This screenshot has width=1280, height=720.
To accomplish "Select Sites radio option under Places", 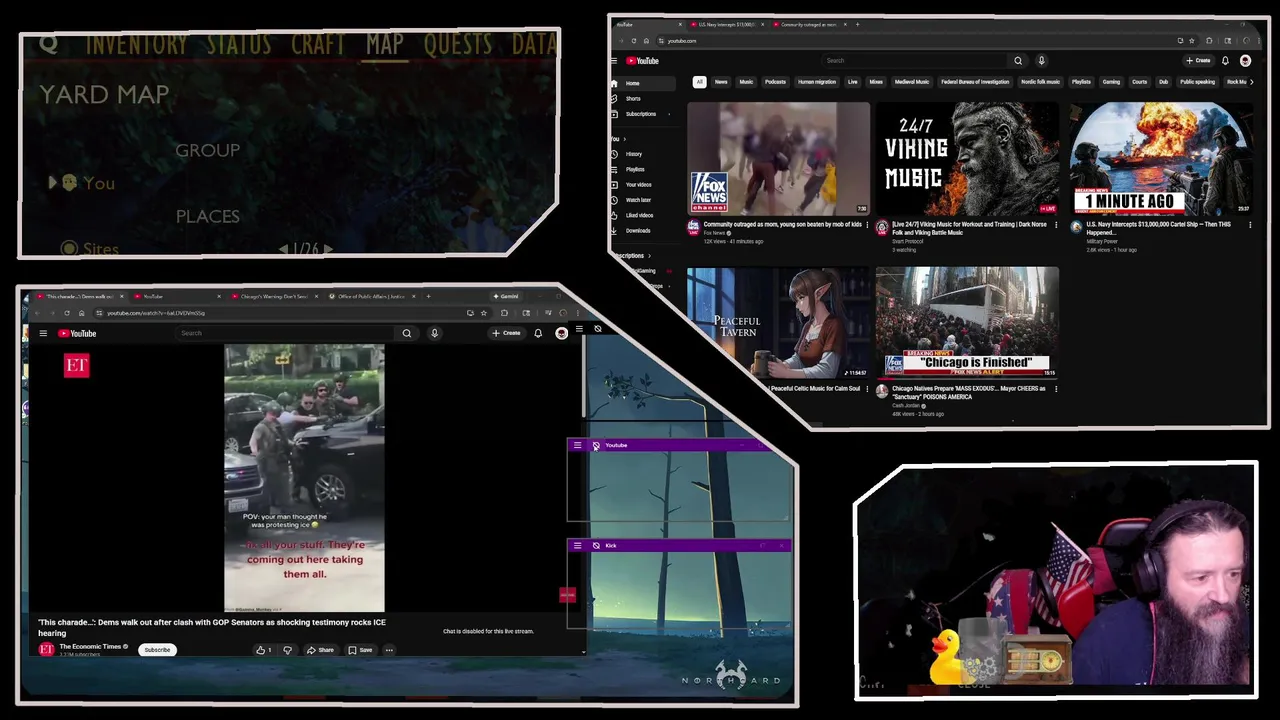I will (69, 248).
